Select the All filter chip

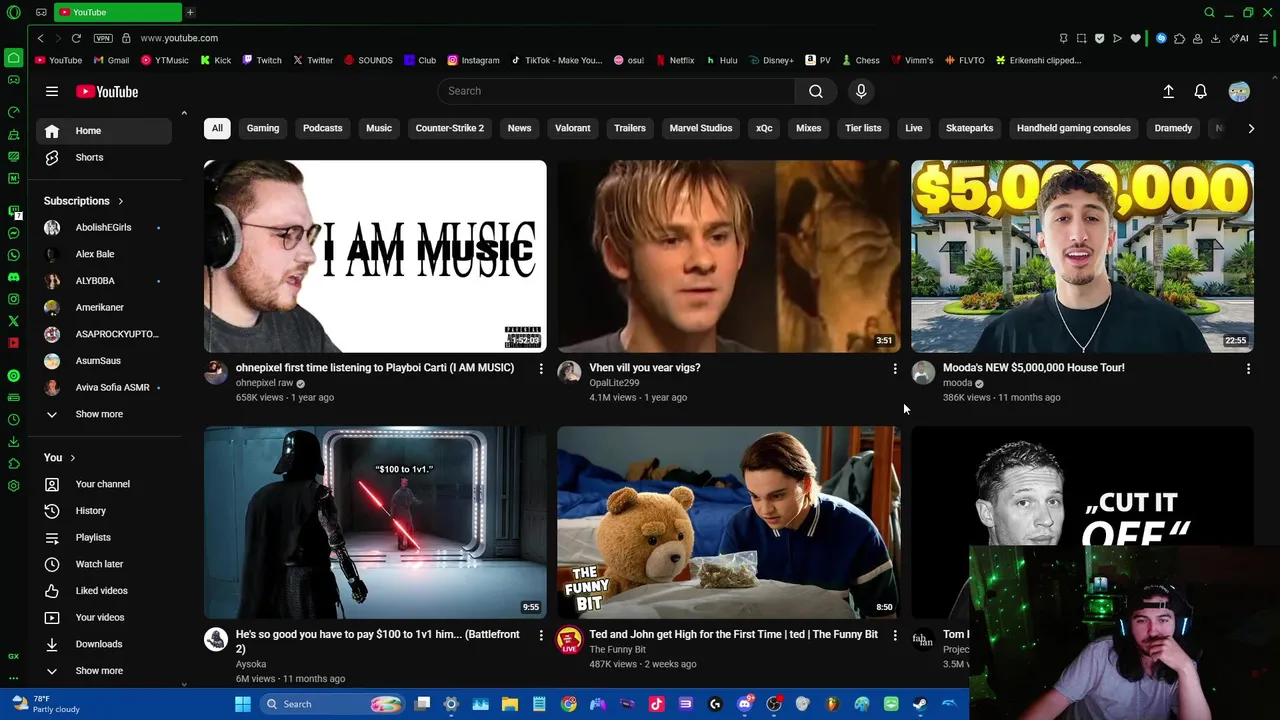click(217, 128)
